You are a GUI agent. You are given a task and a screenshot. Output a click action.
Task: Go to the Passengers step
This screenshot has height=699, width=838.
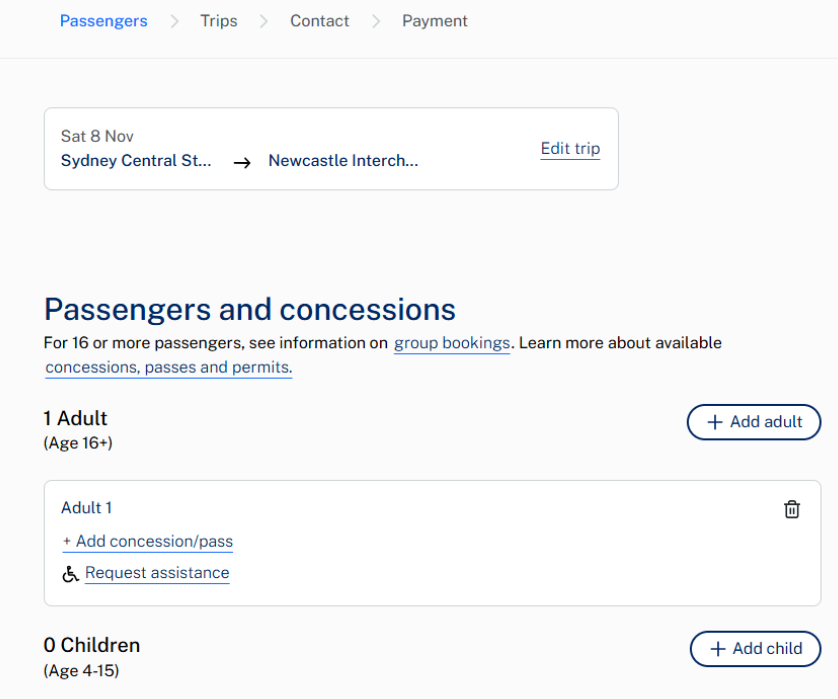[103, 21]
